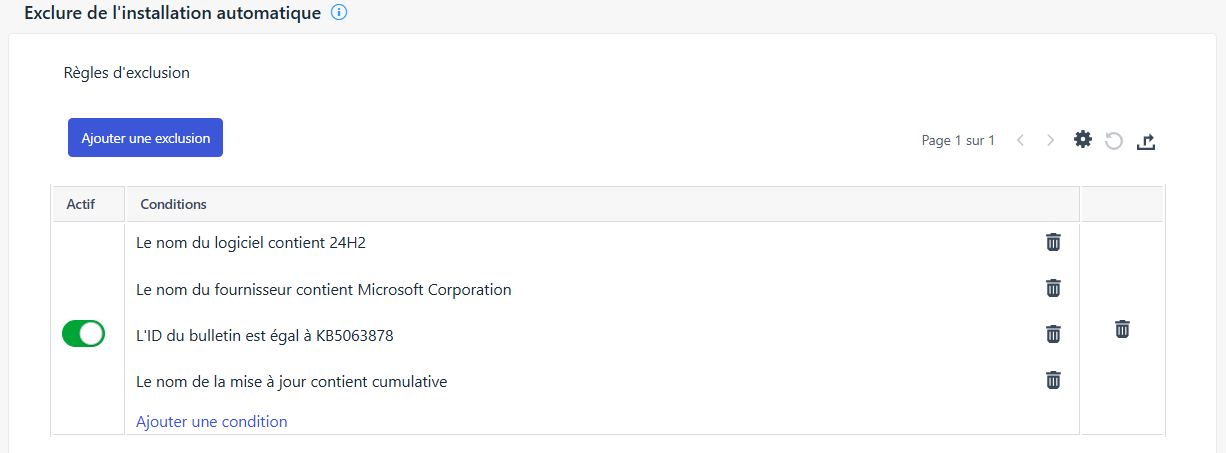Select the condition text containing 24H2

[258, 242]
